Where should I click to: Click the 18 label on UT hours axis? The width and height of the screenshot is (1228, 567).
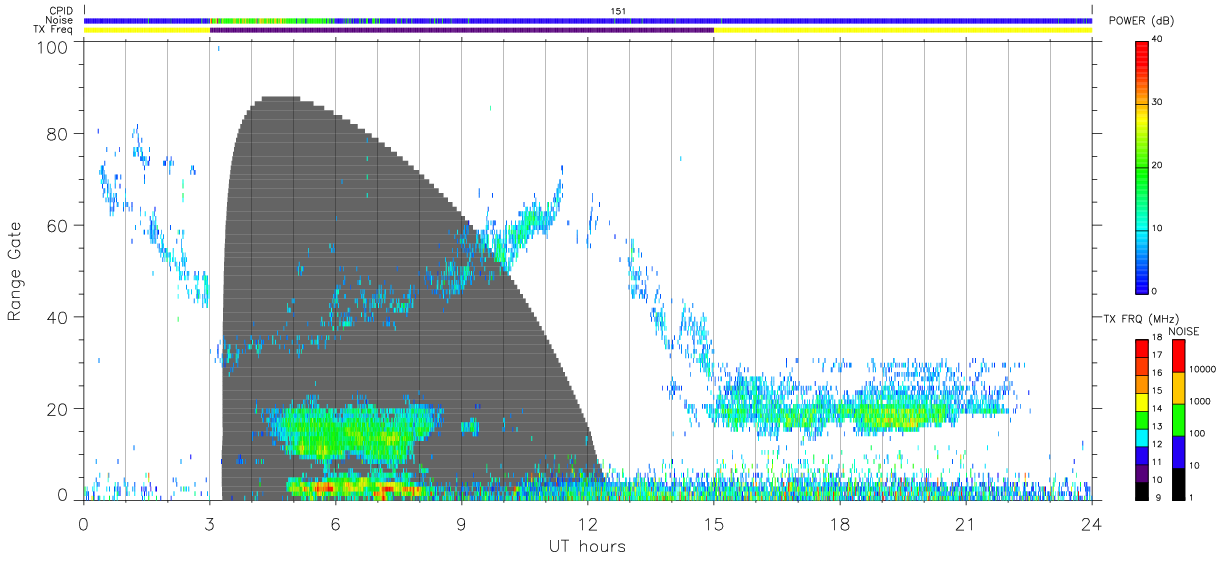click(x=840, y=524)
